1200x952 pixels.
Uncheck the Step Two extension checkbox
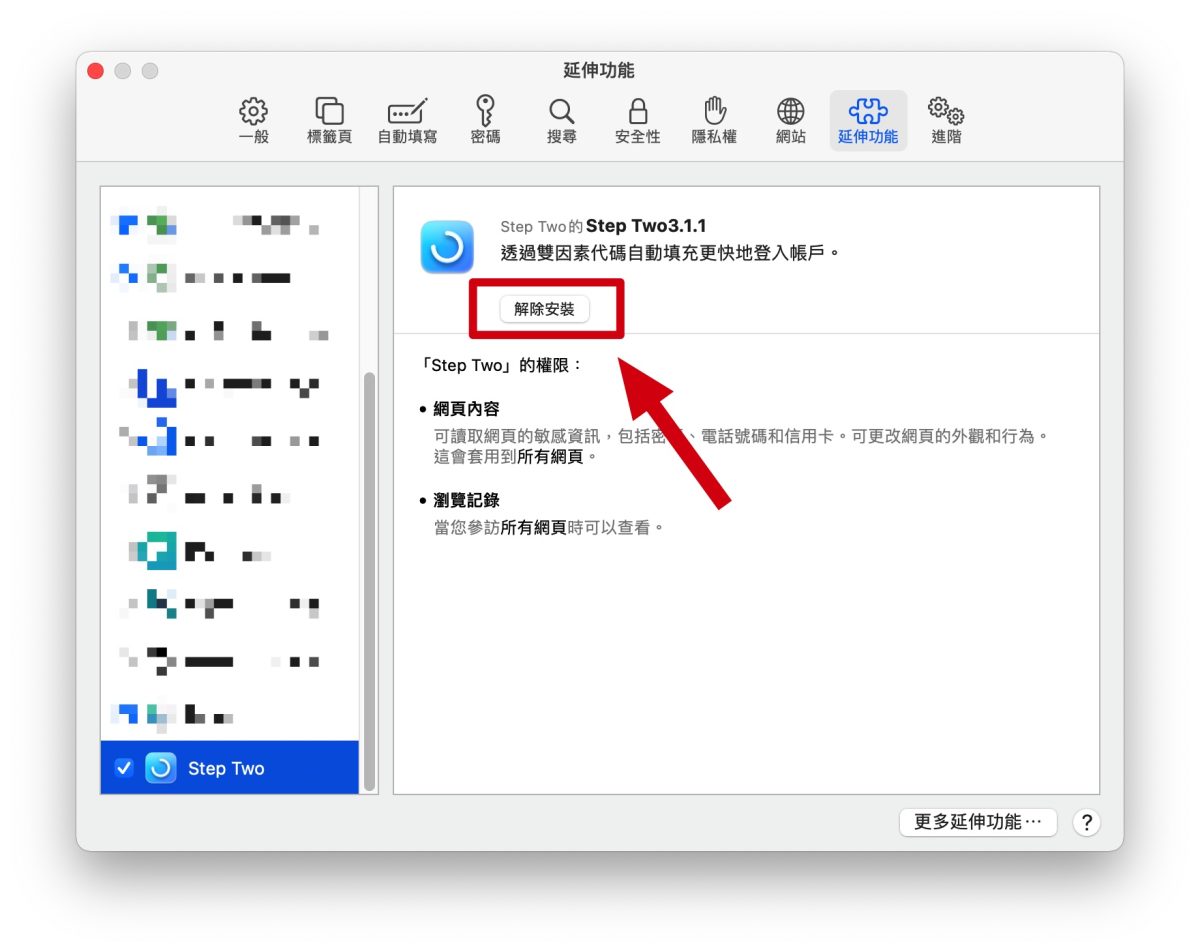coord(124,768)
